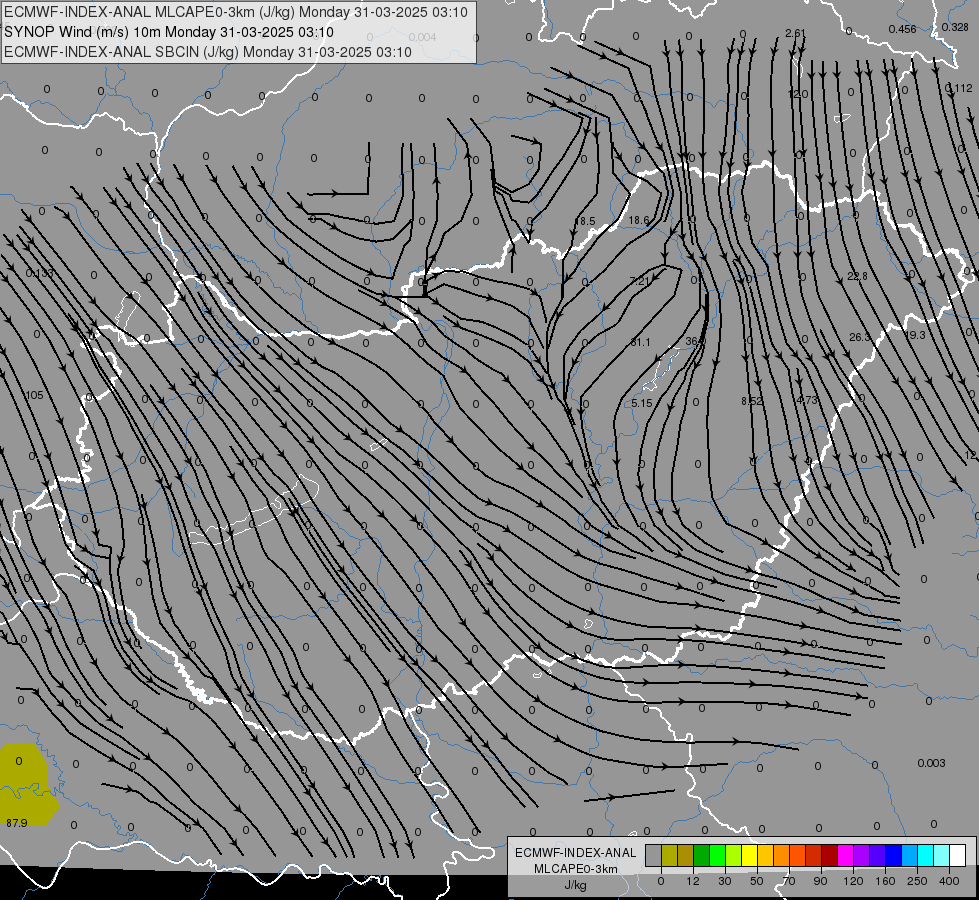The width and height of the screenshot is (979, 900).
Task: Click the J/kg unit label in legend
Action: coord(576,885)
